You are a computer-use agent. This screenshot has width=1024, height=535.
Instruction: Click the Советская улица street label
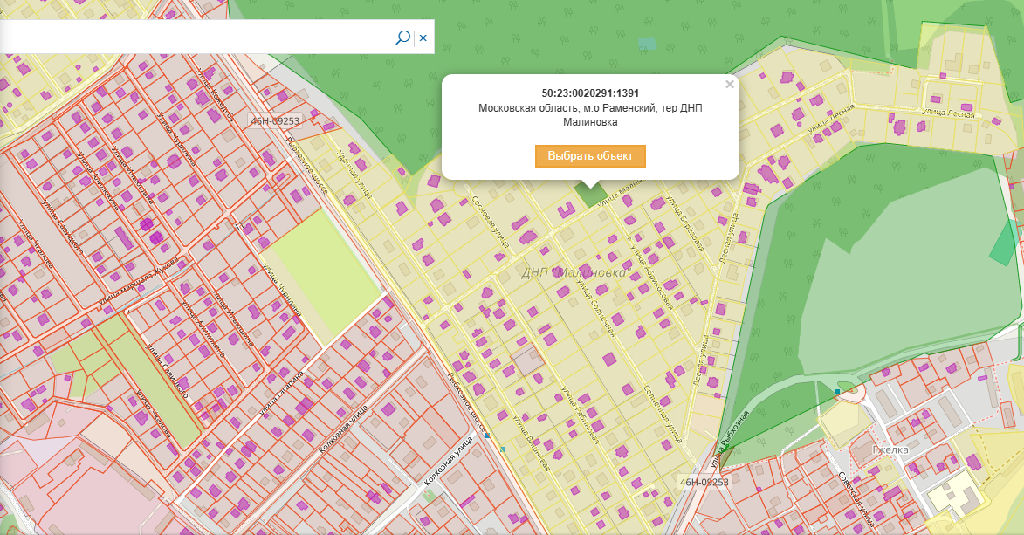(860, 500)
